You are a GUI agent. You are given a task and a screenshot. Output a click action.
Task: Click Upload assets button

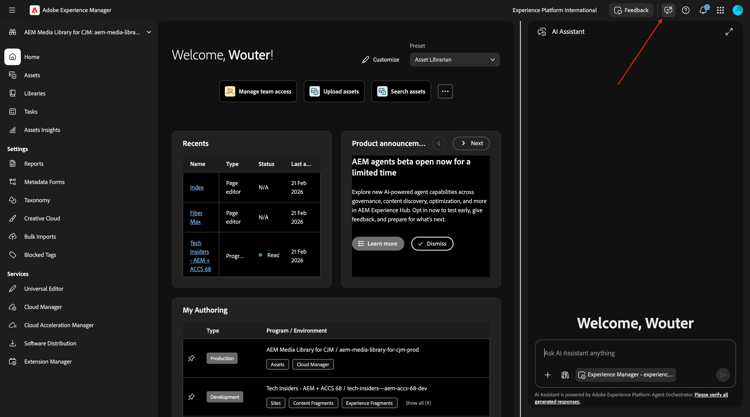(334, 91)
